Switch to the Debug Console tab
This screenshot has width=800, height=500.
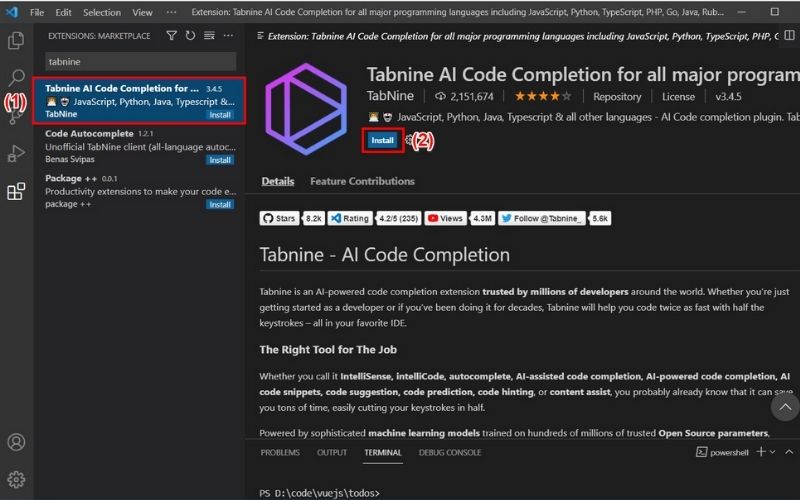[x=449, y=453]
